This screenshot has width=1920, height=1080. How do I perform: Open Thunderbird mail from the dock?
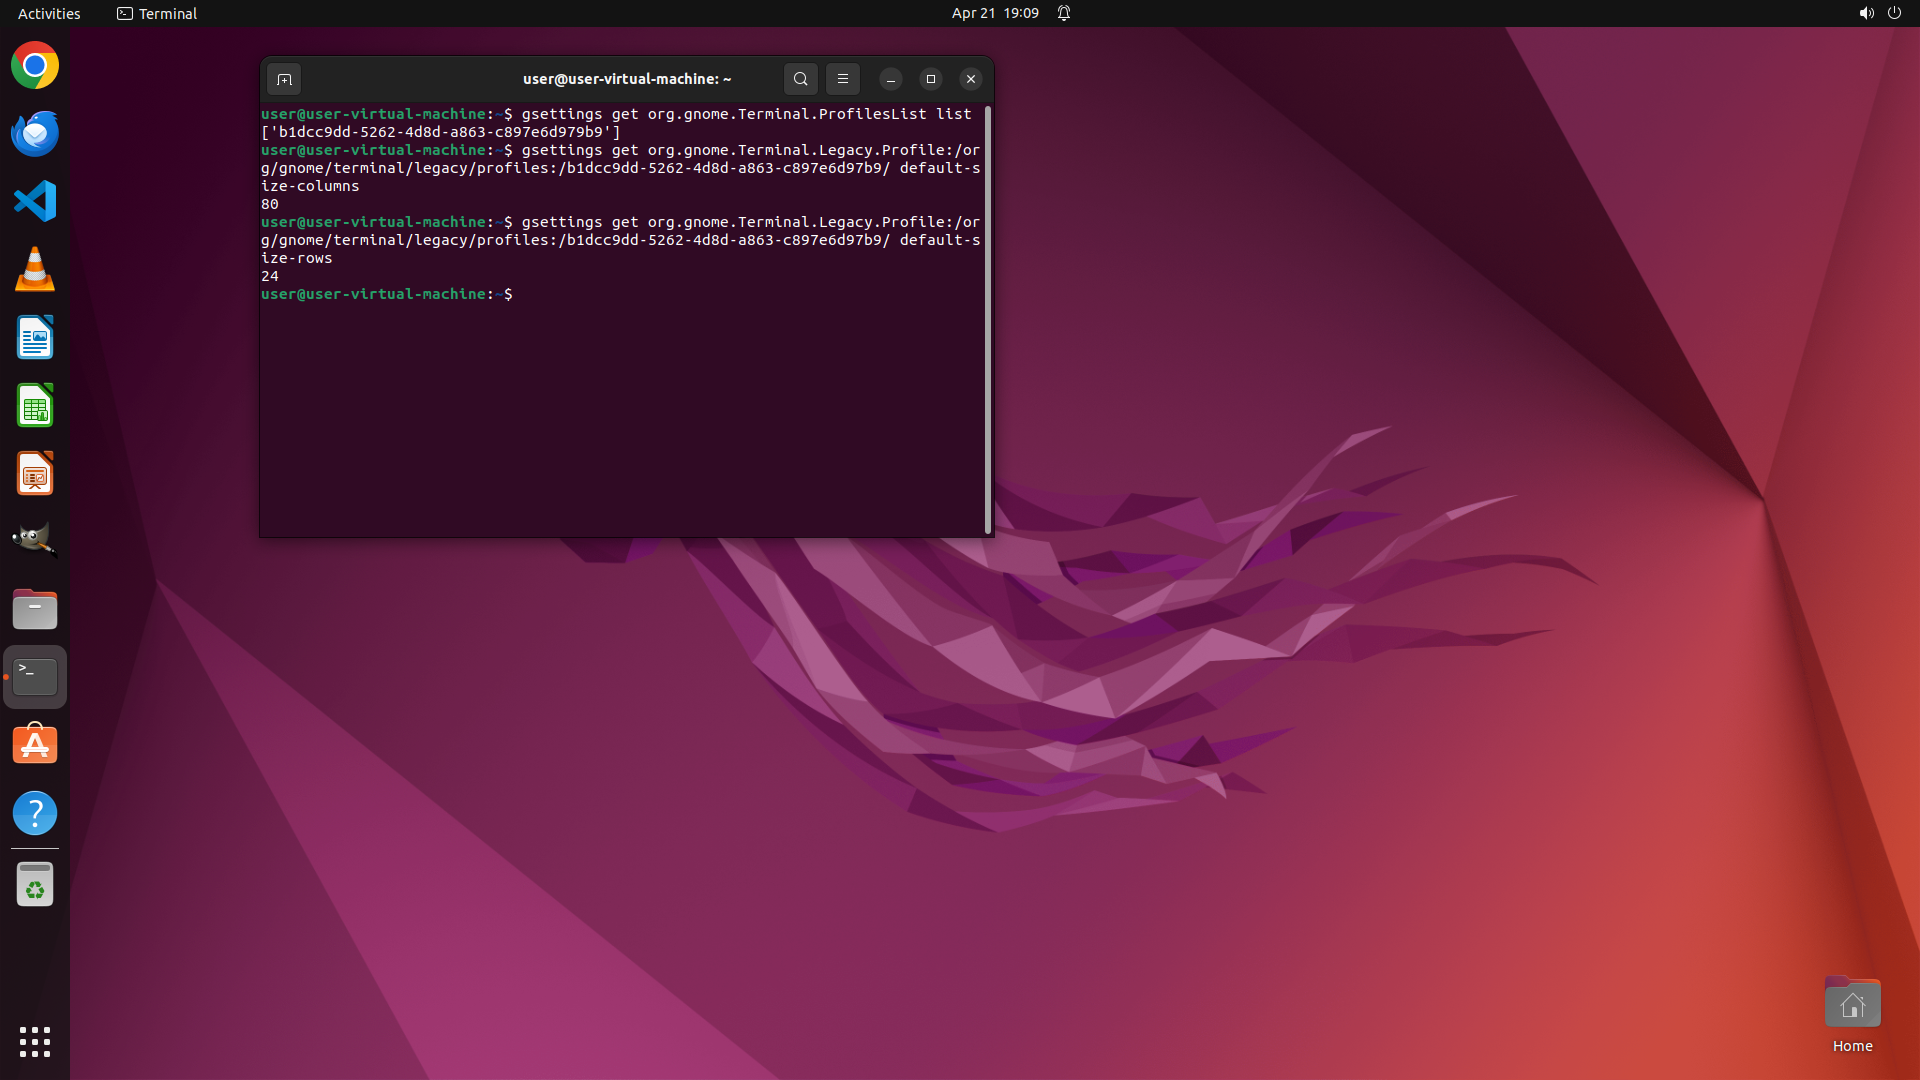35,134
